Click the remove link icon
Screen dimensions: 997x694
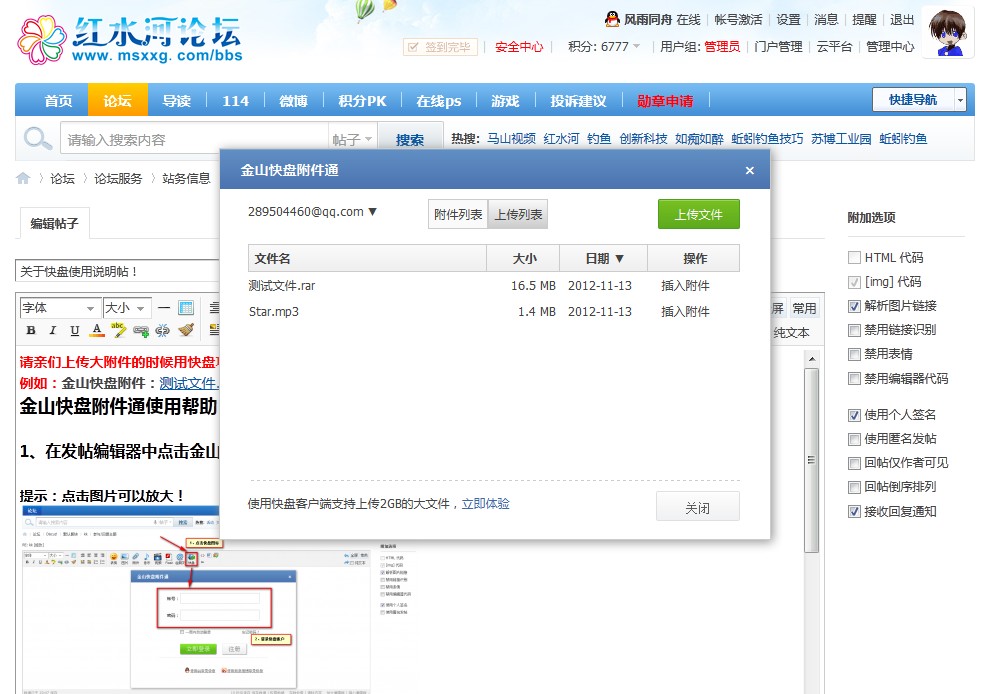click(x=163, y=330)
